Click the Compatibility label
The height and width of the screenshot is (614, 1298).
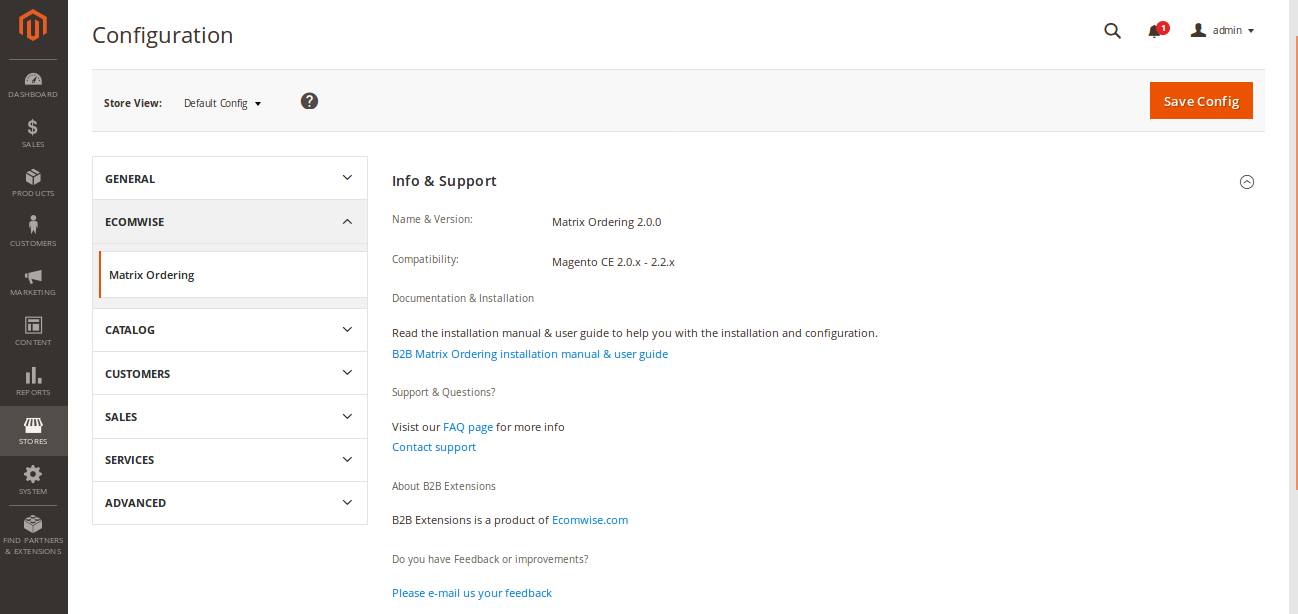click(425, 259)
